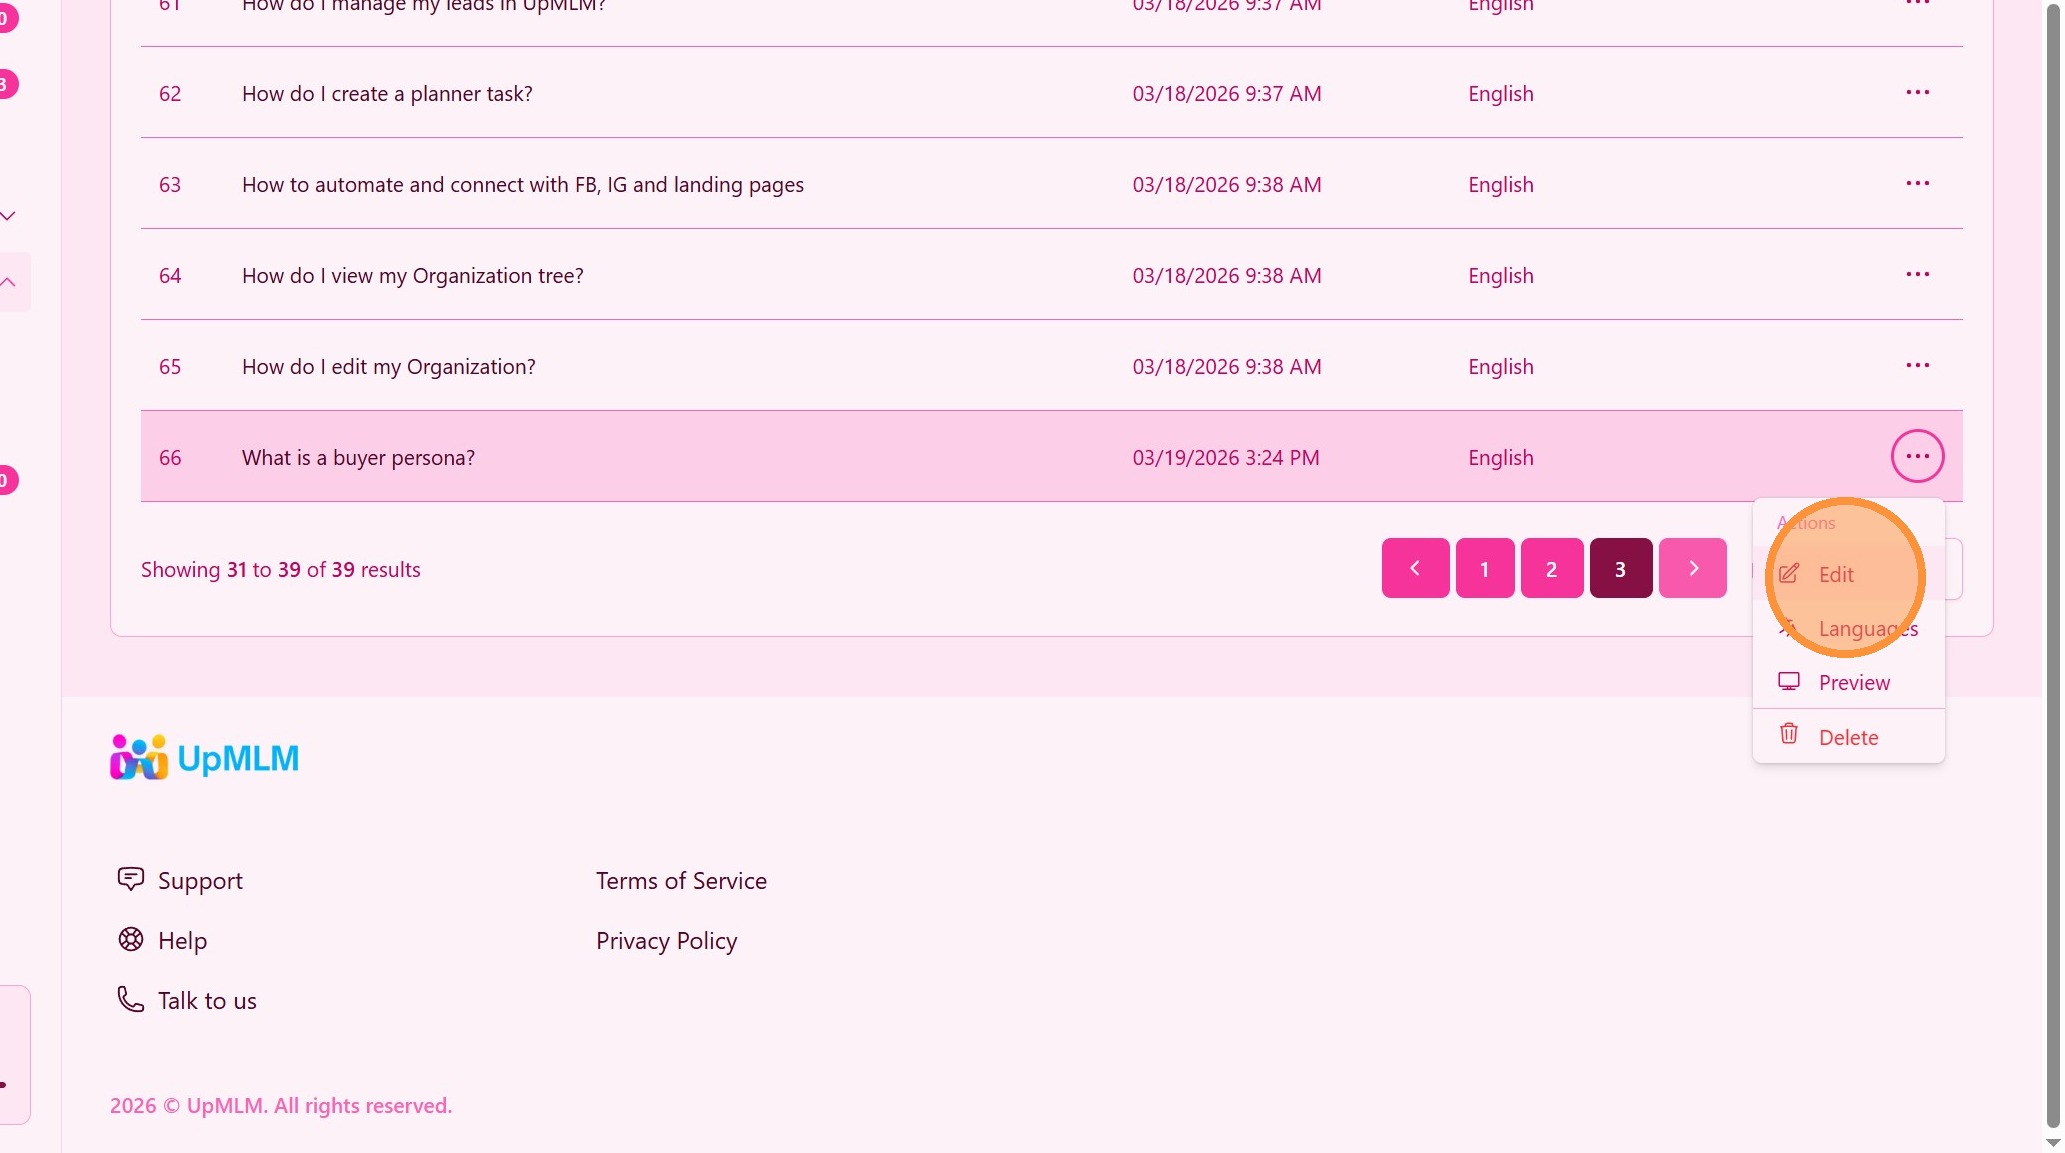Select Preview in the actions menu

click(x=1854, y=683)
